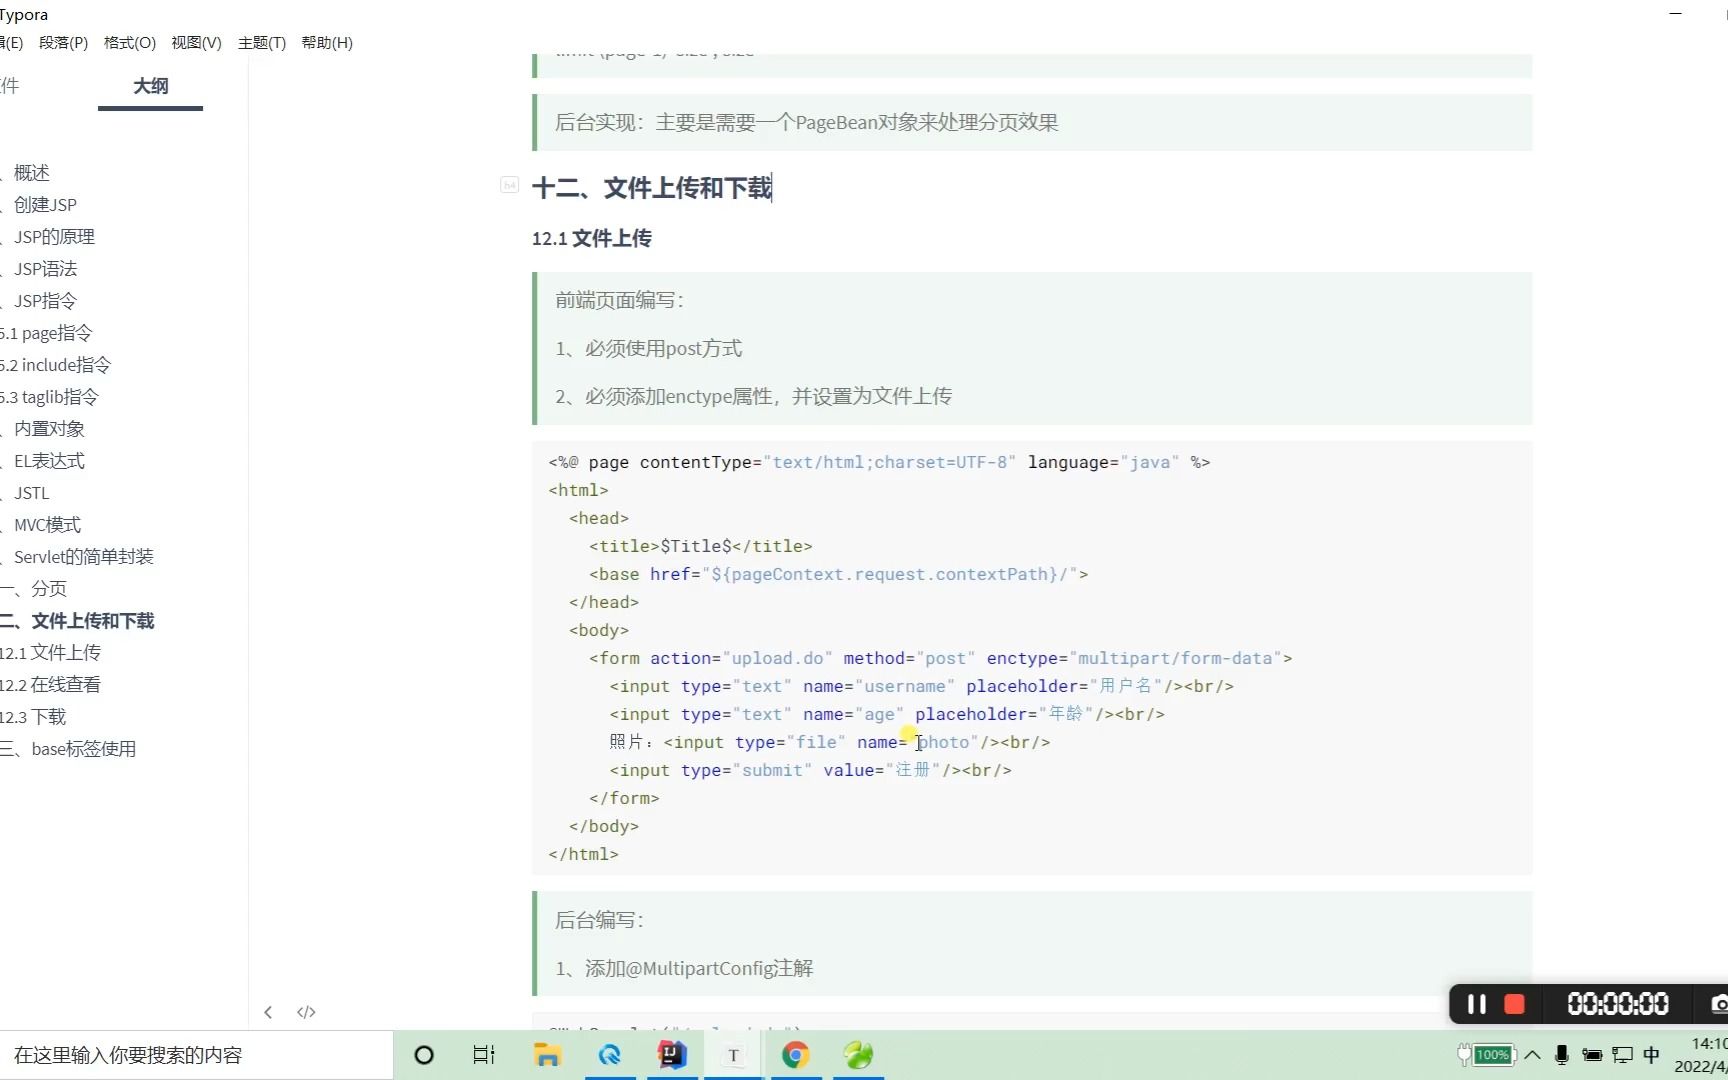Open the 主题(T) theme menu

click(x=262, y=42)
